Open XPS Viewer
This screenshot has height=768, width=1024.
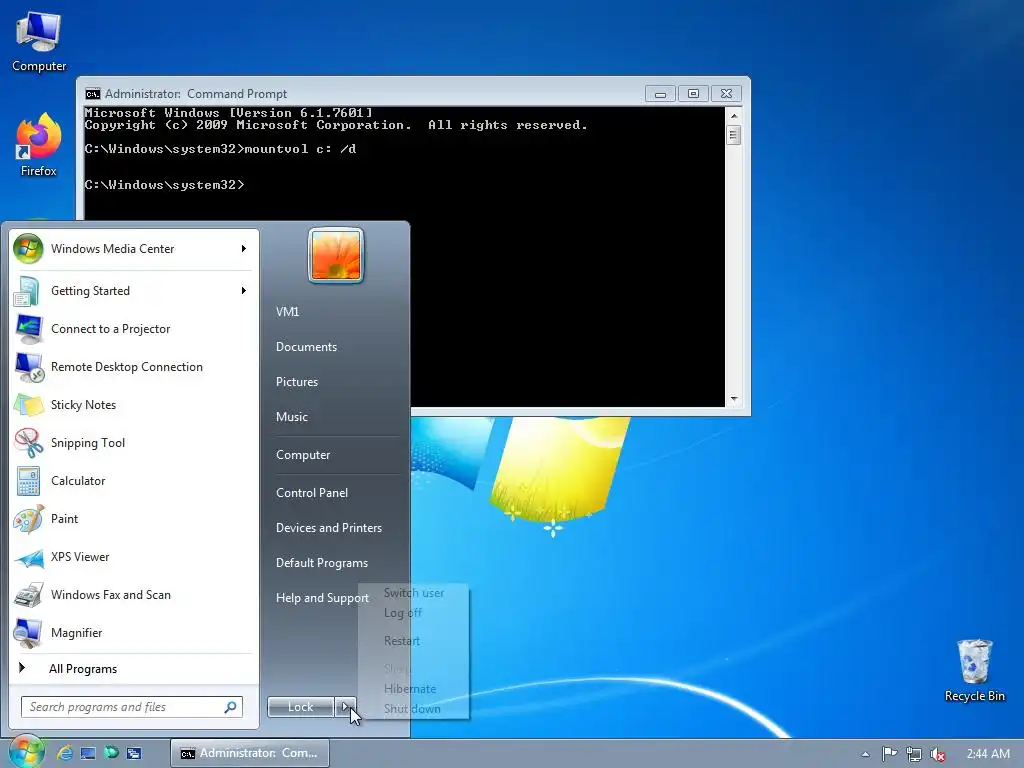pyautogui.click(x=134, y=556)
